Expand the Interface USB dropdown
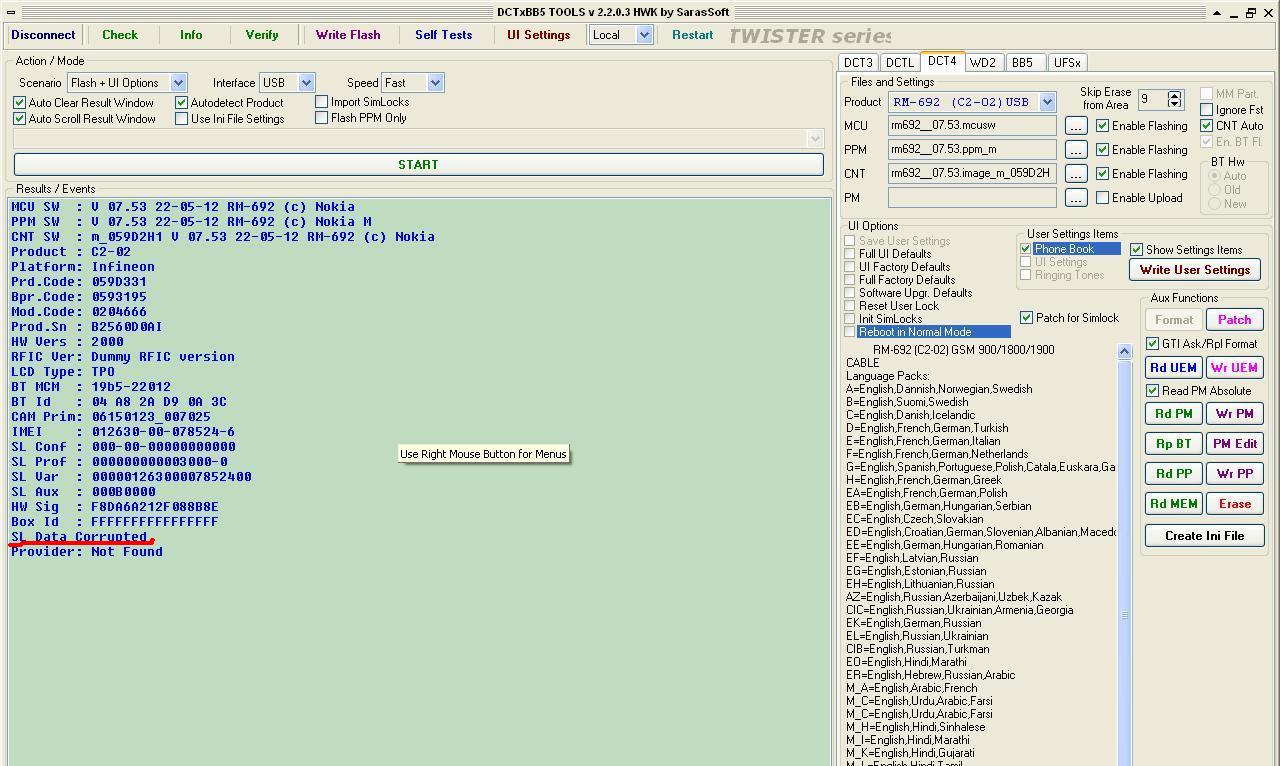1280x766 pixels. (287, 83)
